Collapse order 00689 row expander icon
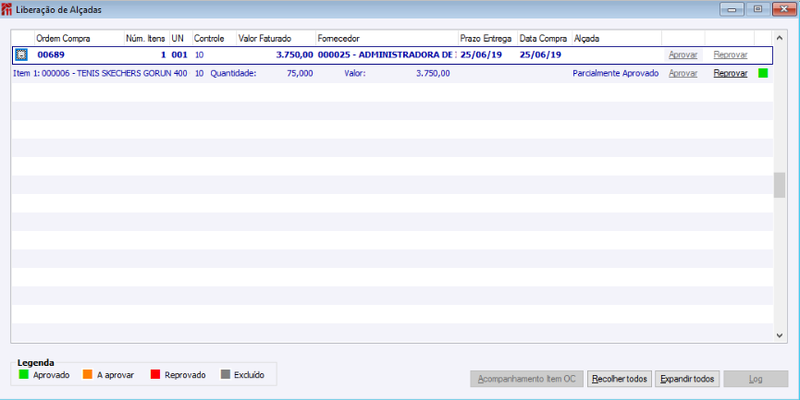The image size is (800, 400). 21,55
